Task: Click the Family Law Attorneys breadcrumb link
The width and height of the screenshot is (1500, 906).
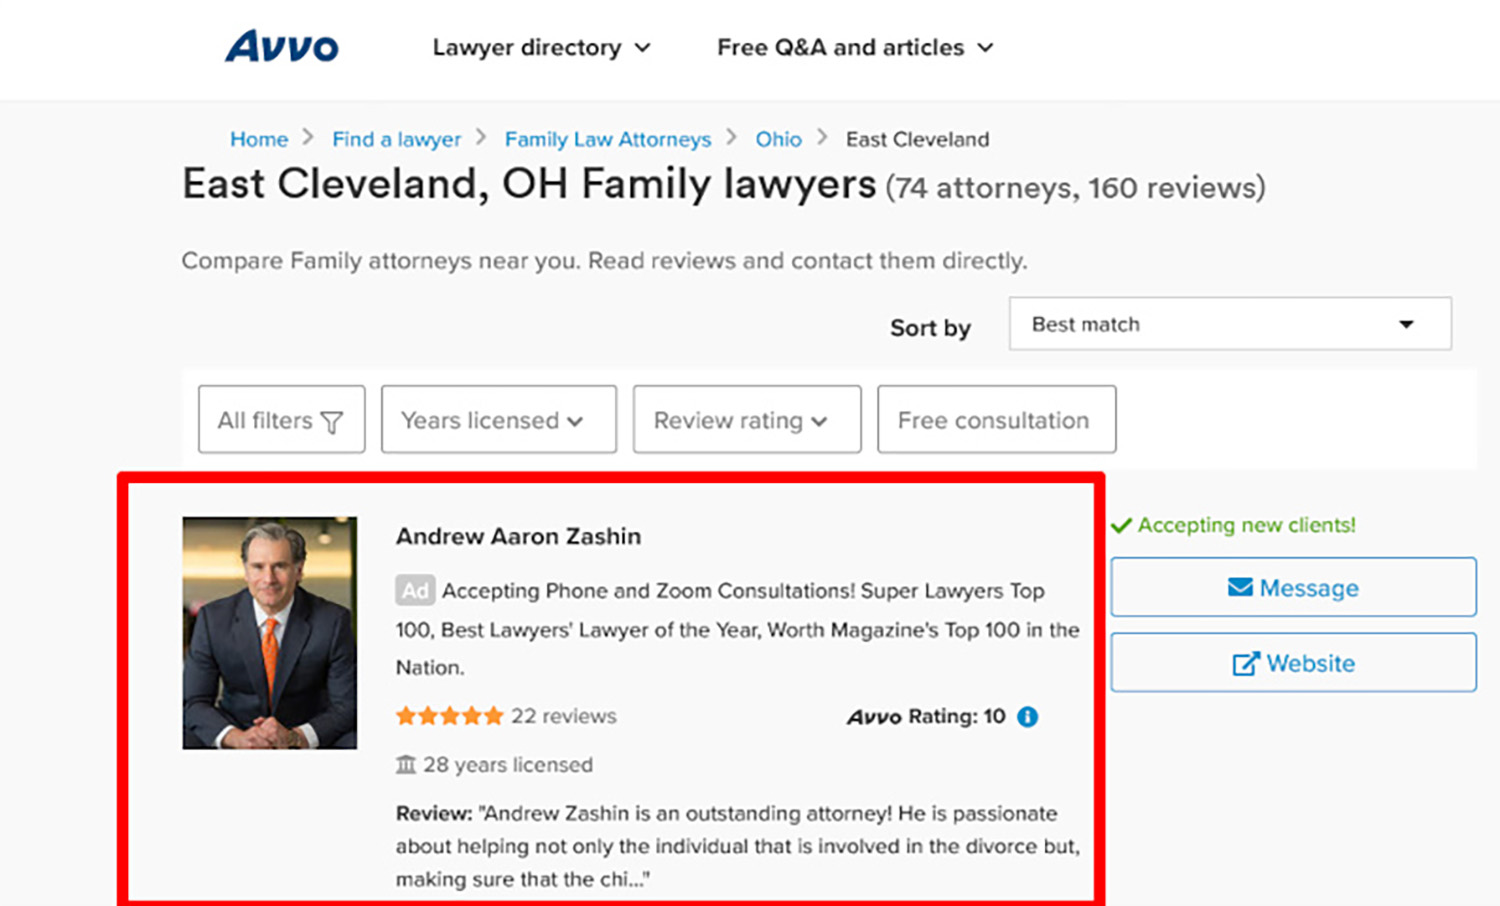Action: click(x=607, y=139)
